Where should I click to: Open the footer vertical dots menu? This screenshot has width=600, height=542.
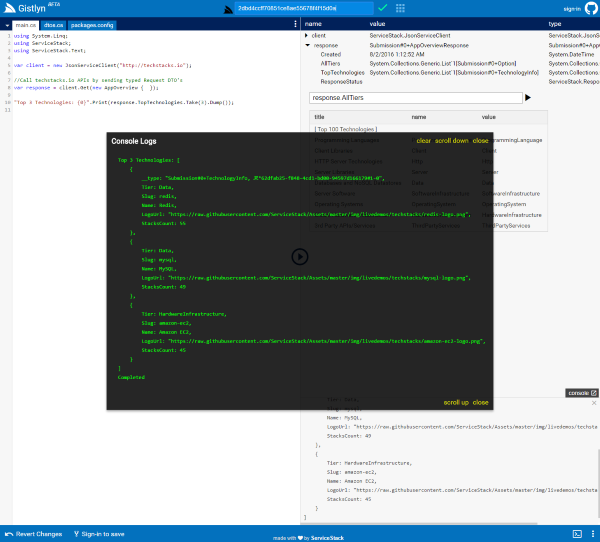pos(593,534)
